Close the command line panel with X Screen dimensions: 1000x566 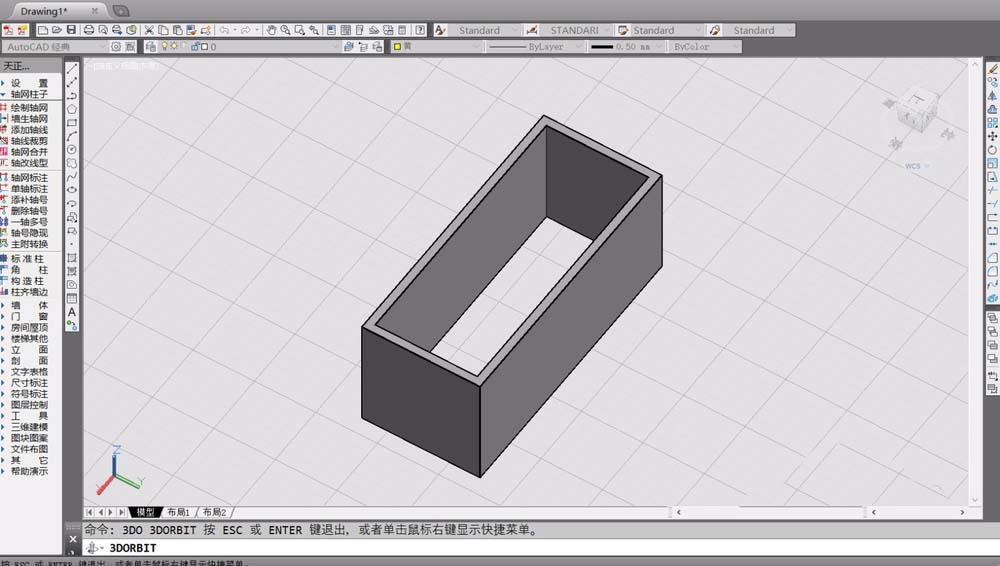[x=73, y=539]
